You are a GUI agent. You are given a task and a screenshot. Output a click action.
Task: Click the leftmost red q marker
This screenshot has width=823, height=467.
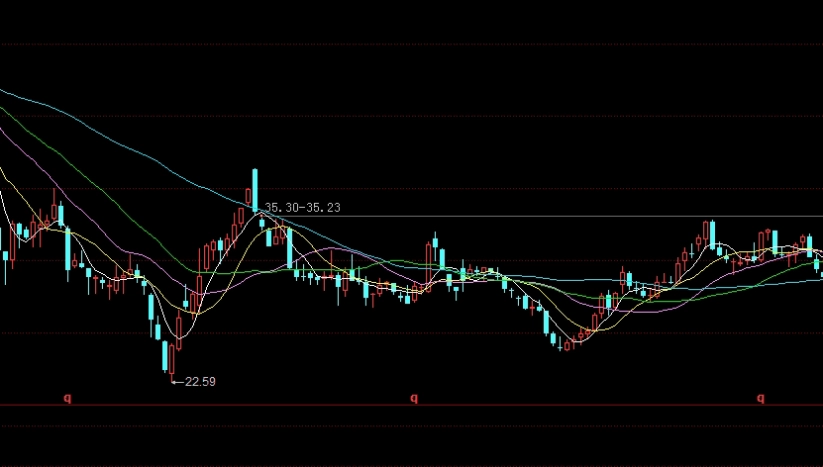tap(68, 397)
